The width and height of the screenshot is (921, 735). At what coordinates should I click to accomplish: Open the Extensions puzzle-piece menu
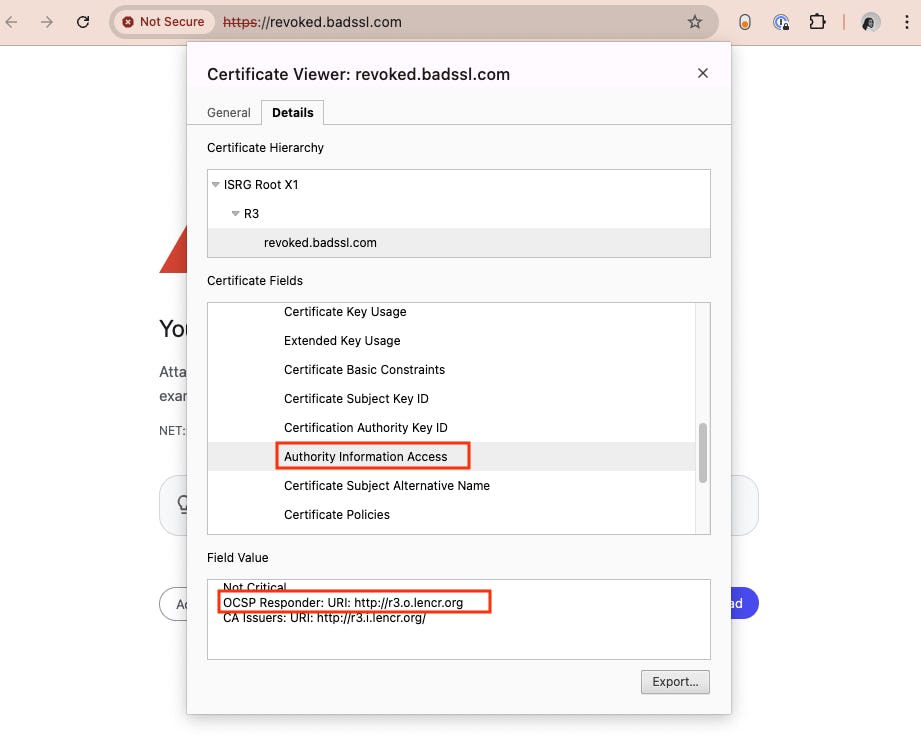tap(817, 22)
